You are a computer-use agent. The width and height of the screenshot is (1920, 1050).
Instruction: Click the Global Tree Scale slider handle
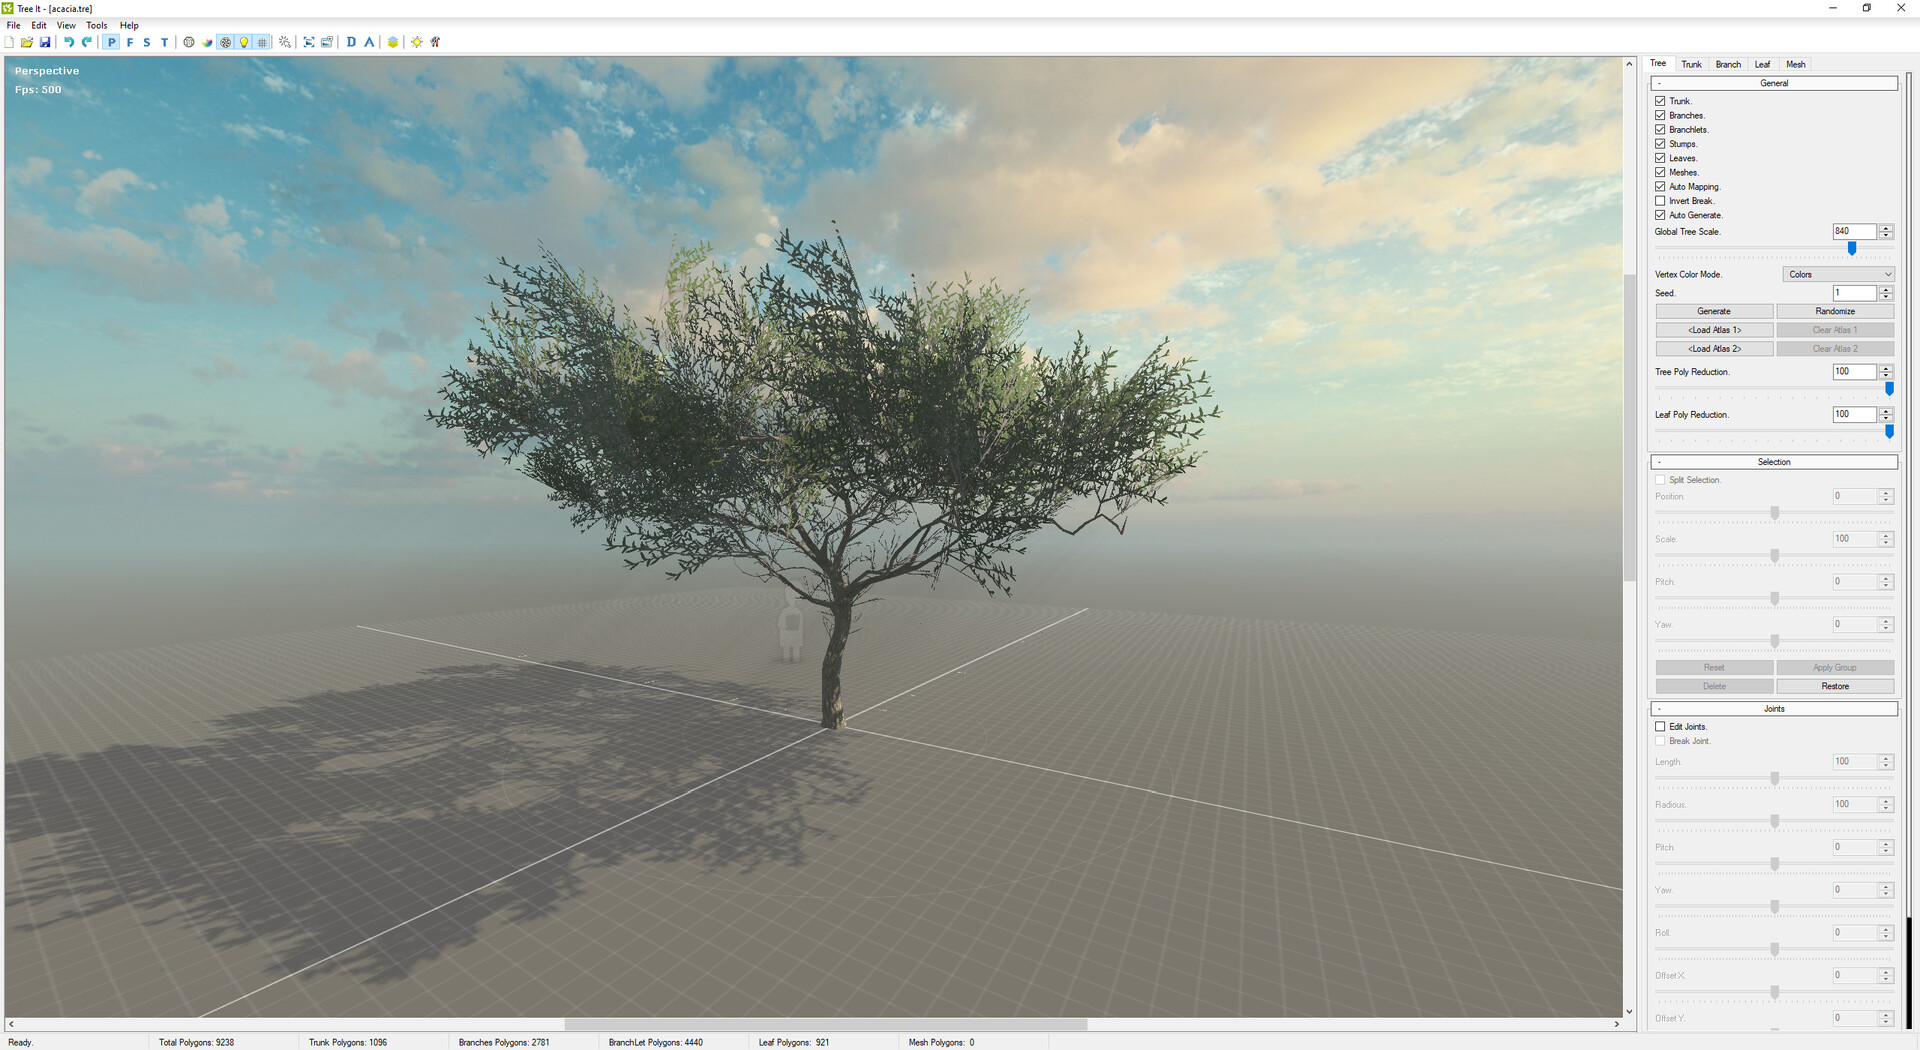[x=1852, y=248]
